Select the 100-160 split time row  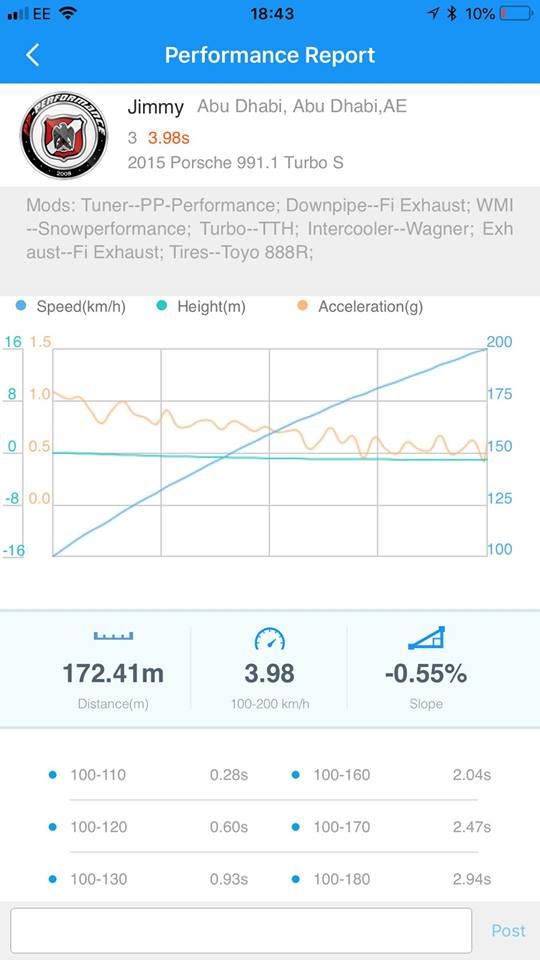pyautogui.click(x=392, y=774)
